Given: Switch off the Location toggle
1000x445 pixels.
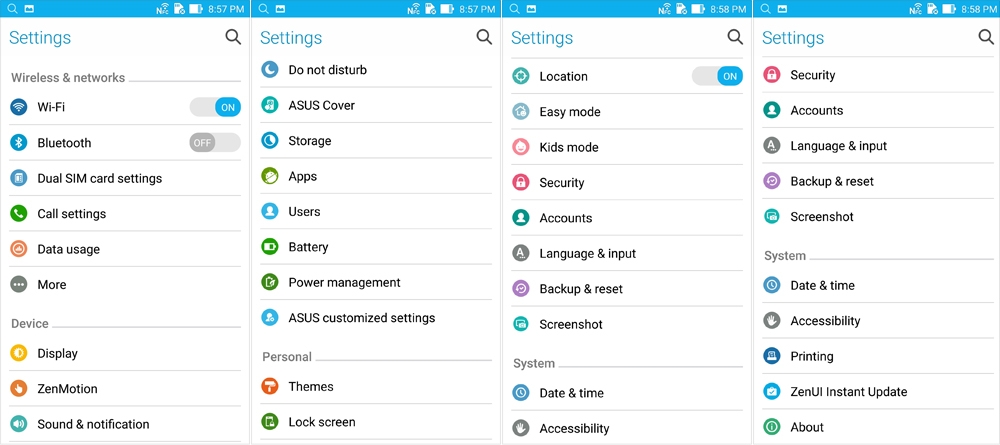Looking at the screenshot, I should coord(717,77).
